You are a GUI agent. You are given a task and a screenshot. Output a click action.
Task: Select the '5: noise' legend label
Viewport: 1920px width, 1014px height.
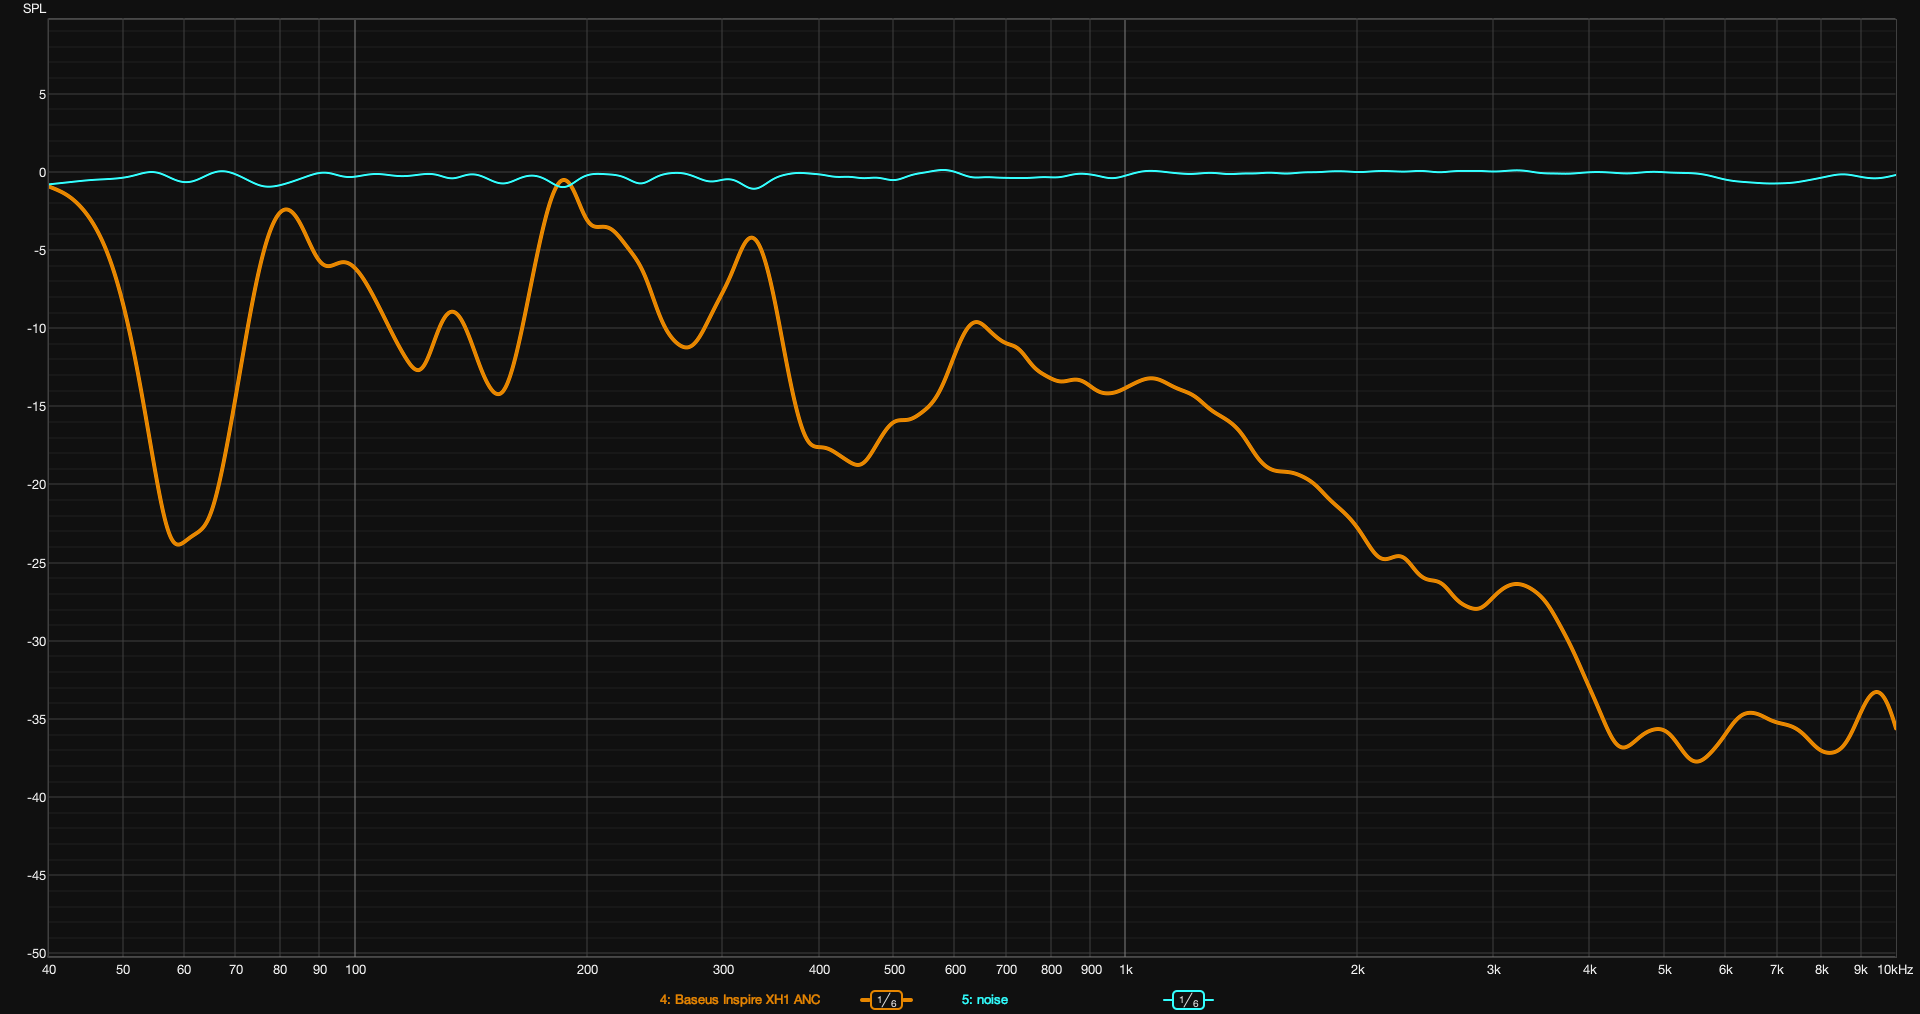[x=985, y=1000]
